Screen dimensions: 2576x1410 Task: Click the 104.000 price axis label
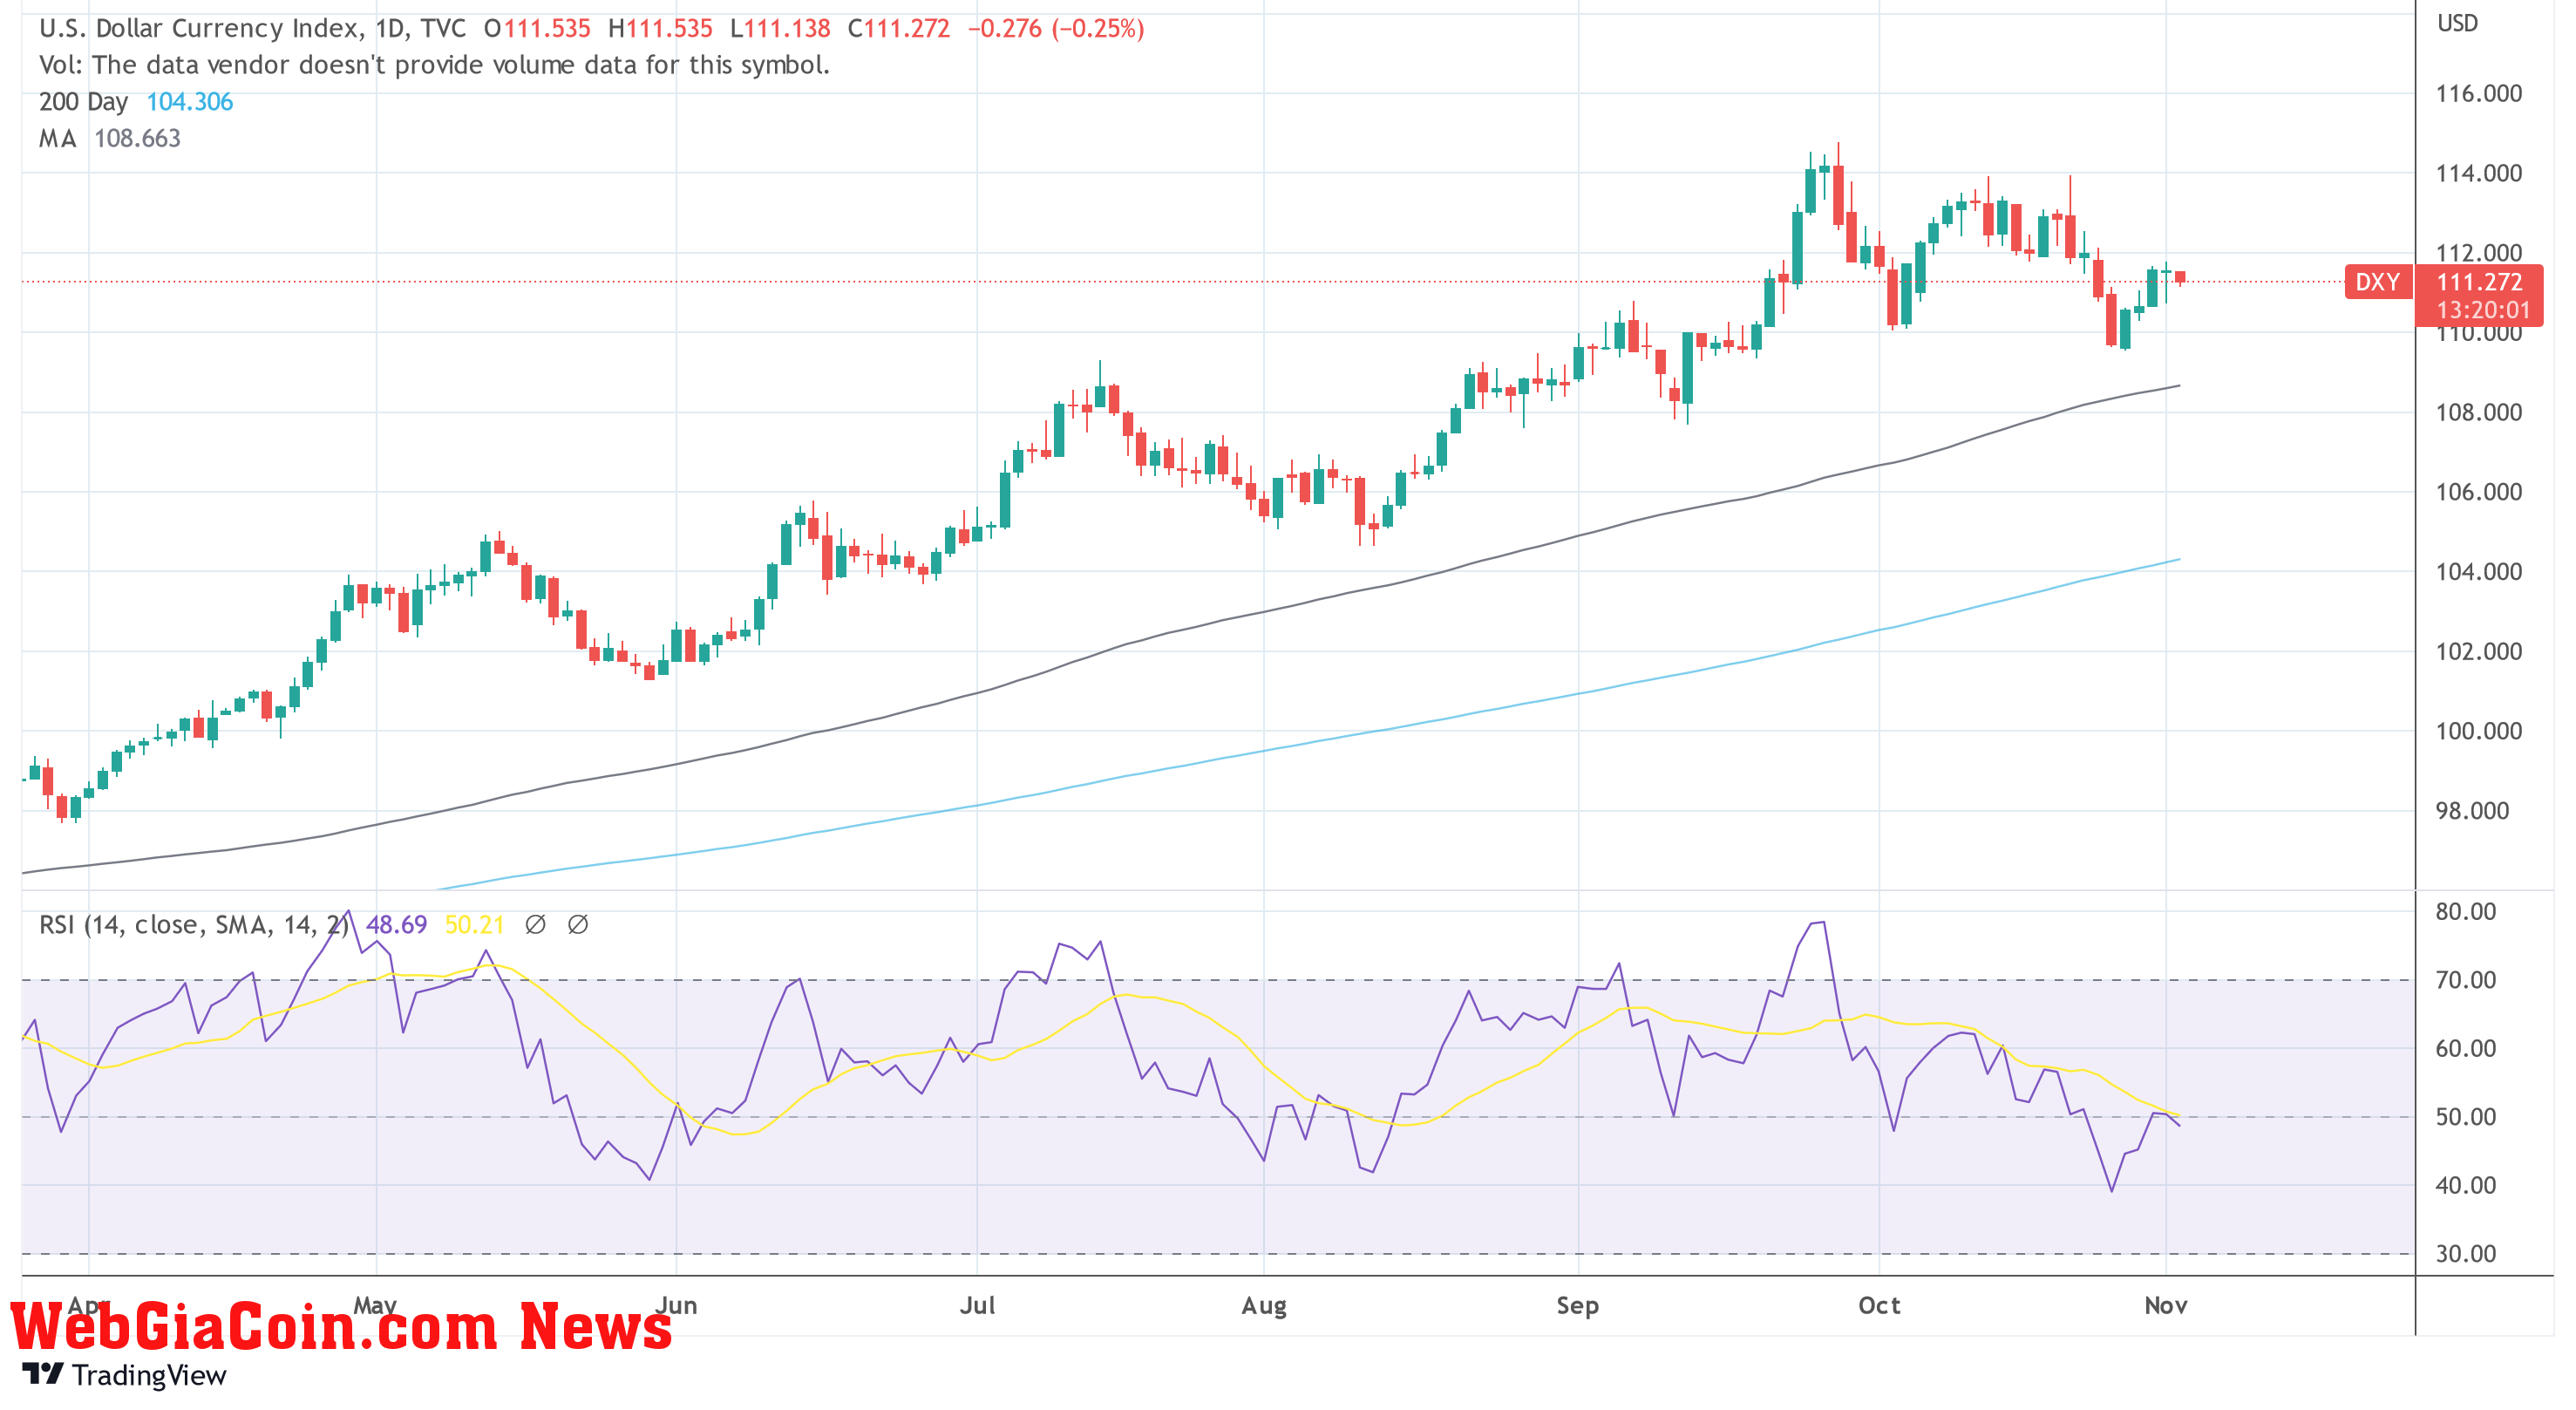tap(2478, 572)
